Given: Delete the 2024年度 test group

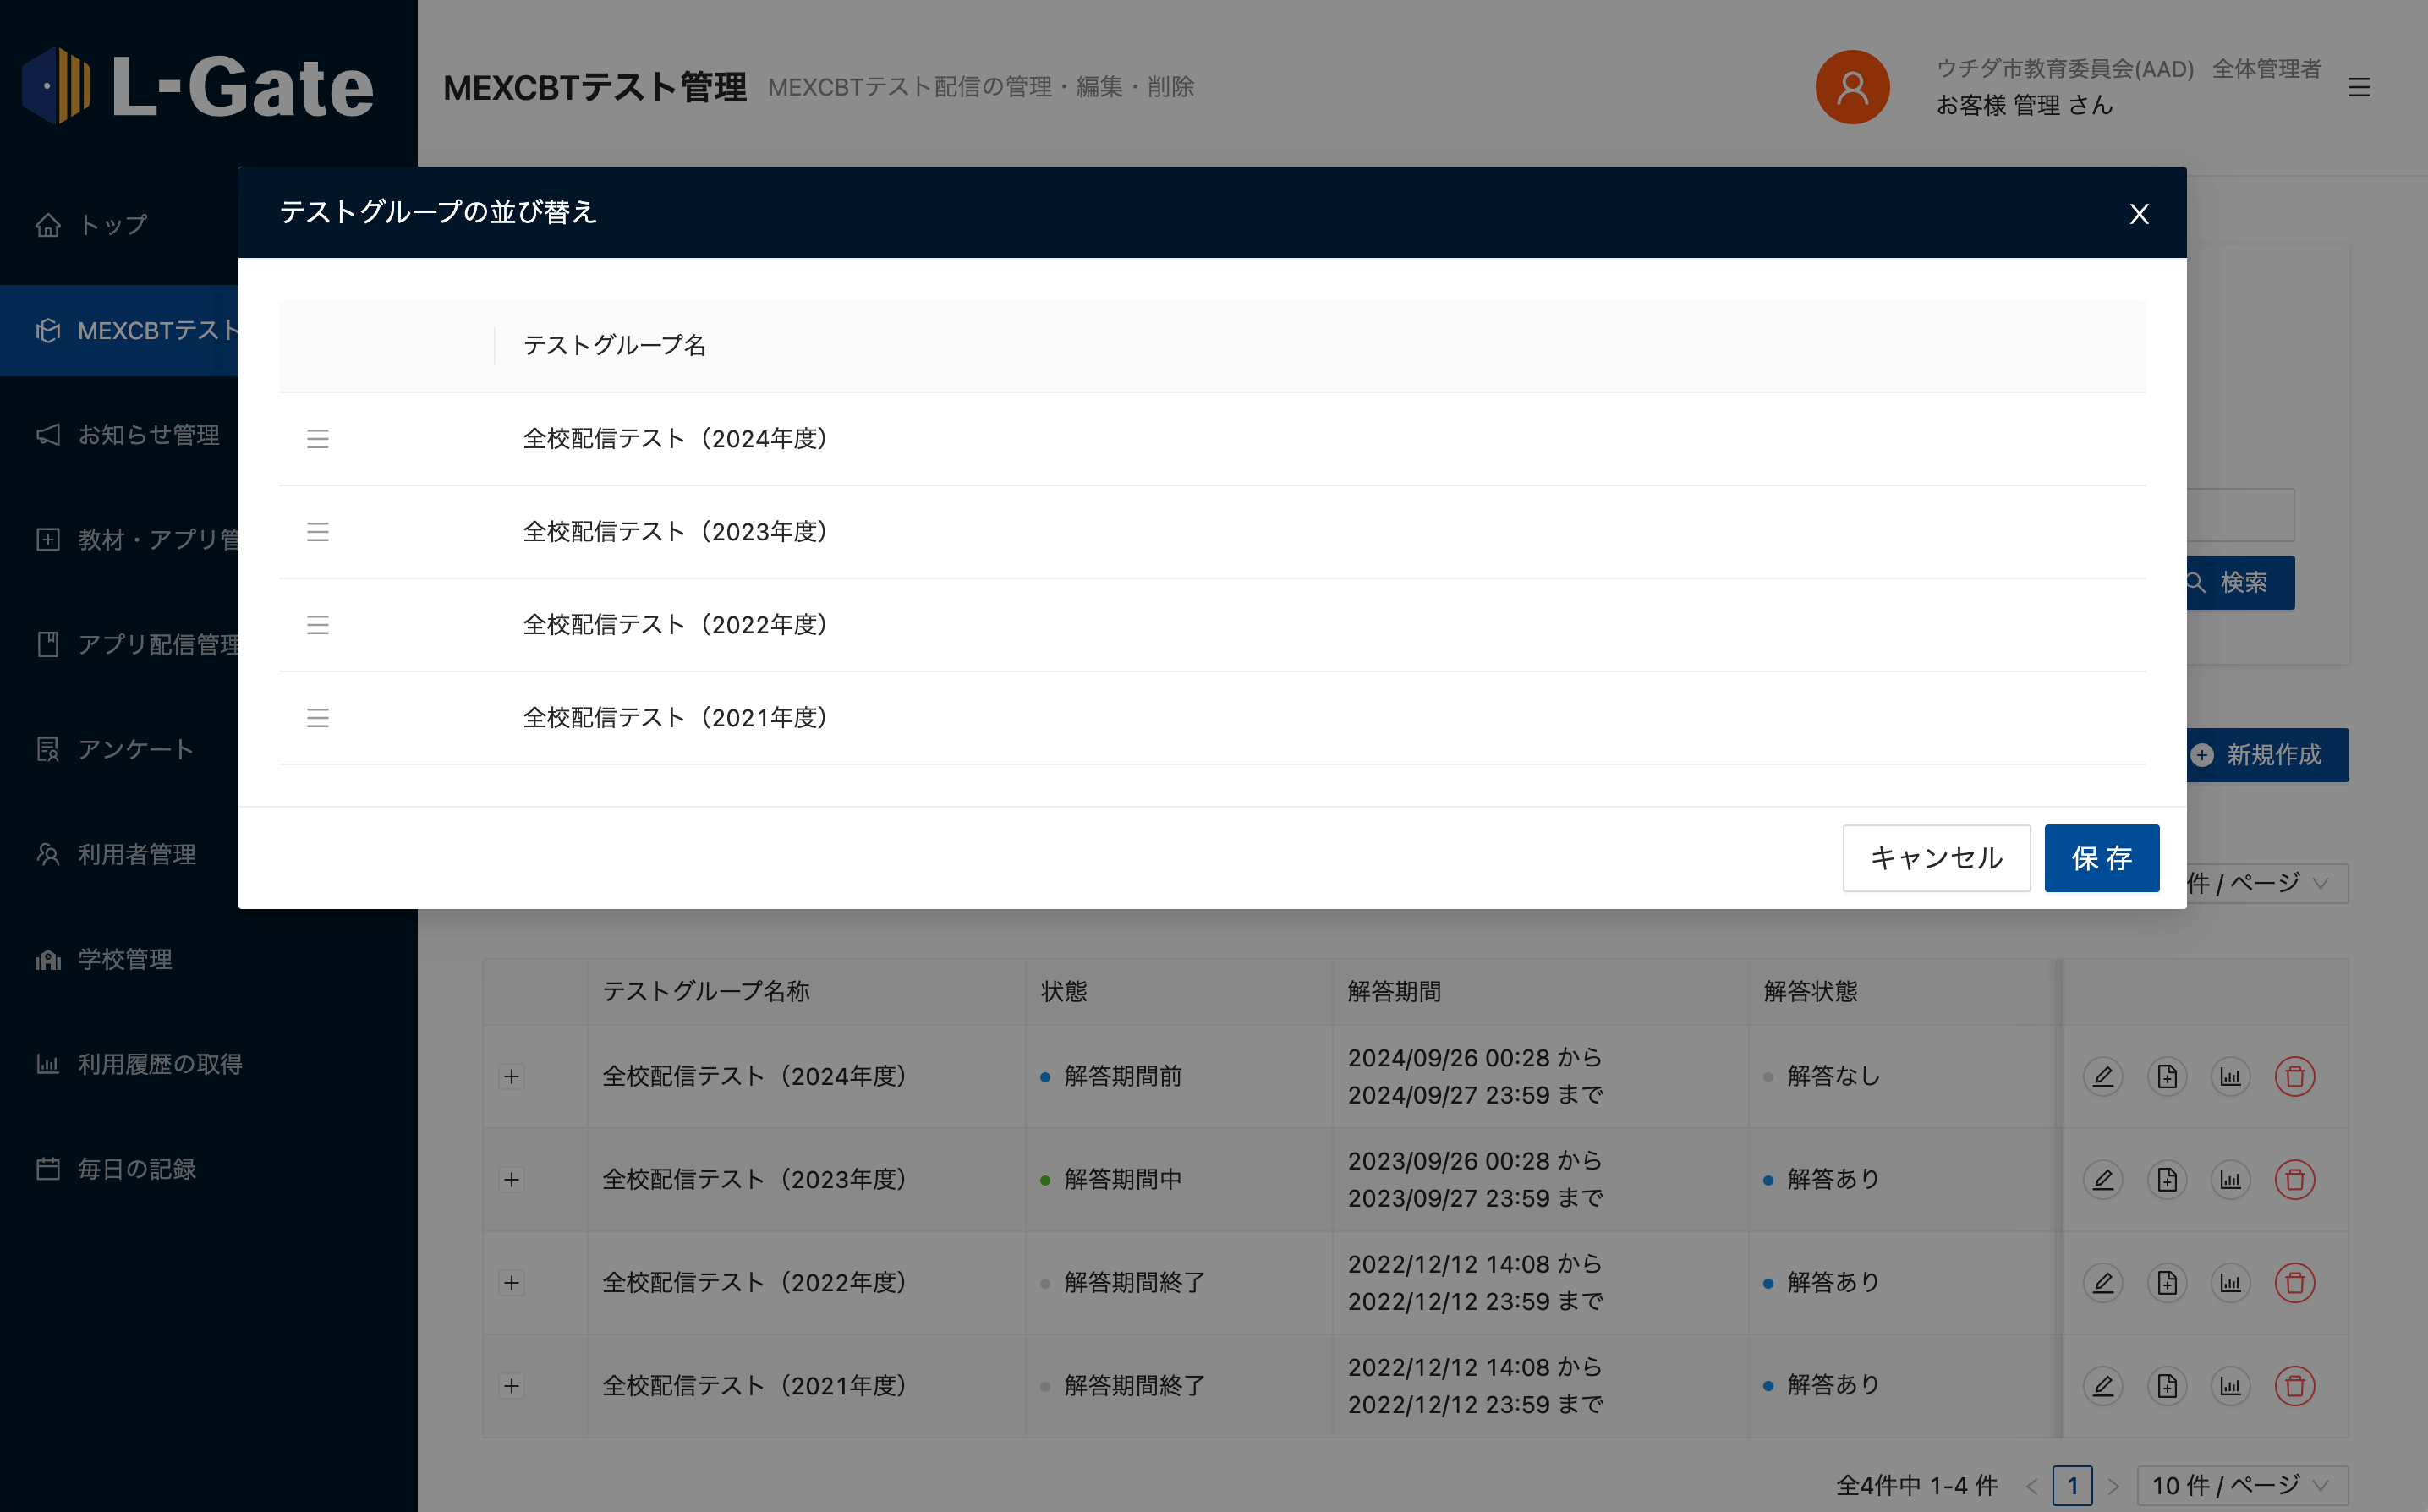Looking at the screenshot, I should (2295, 1077).
